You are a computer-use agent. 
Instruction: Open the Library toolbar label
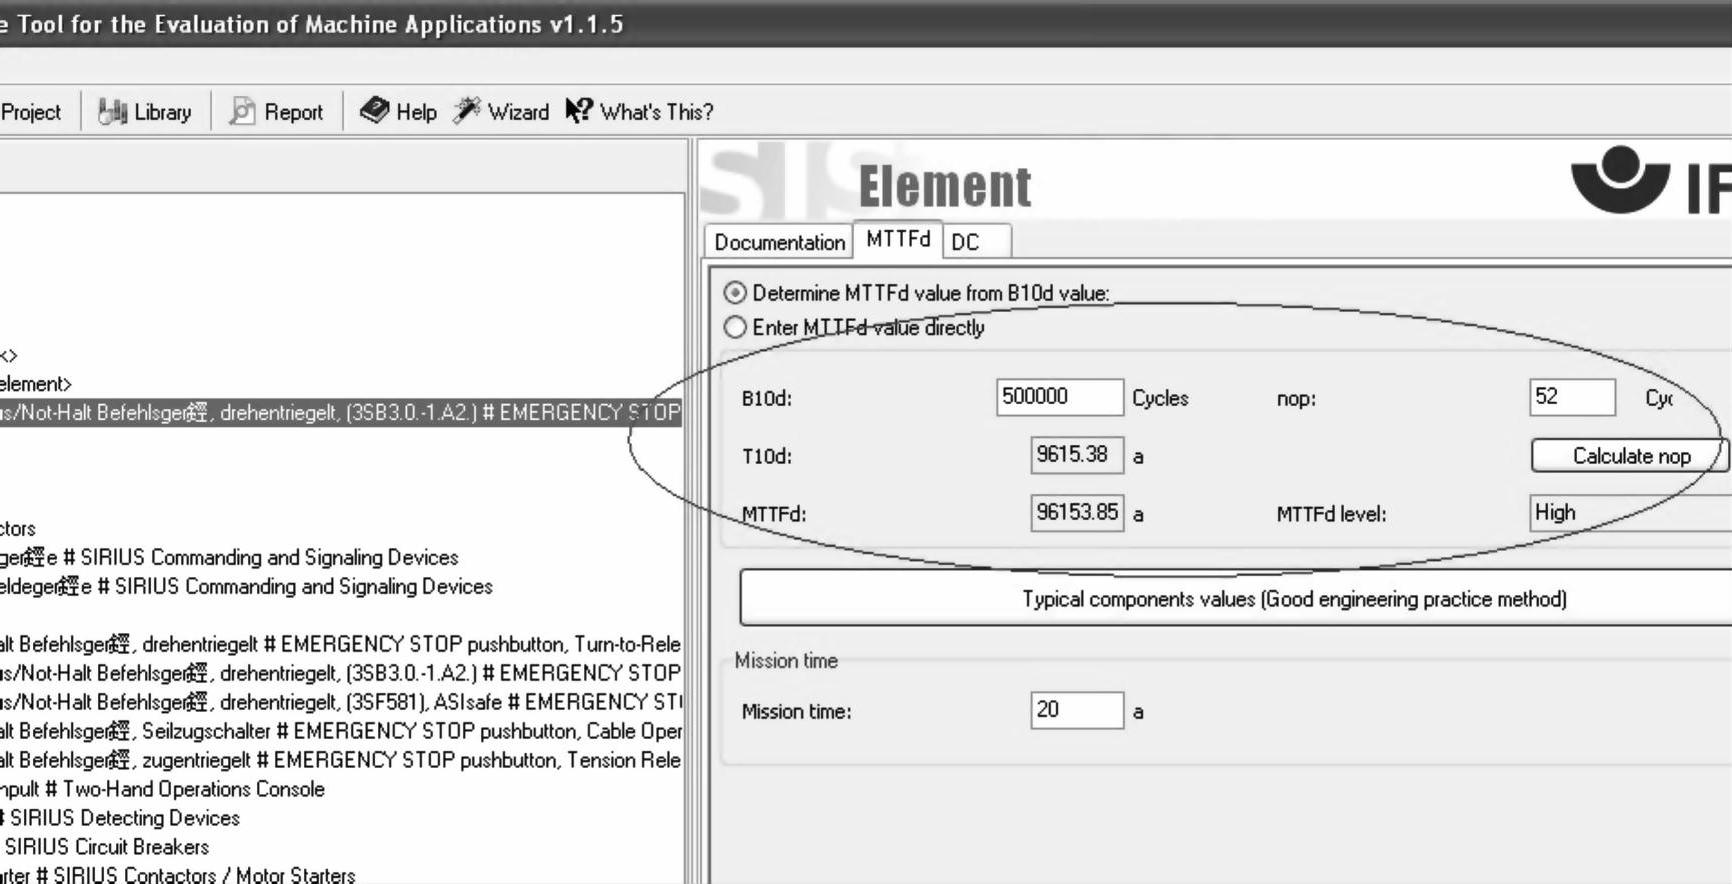(163, 112)
